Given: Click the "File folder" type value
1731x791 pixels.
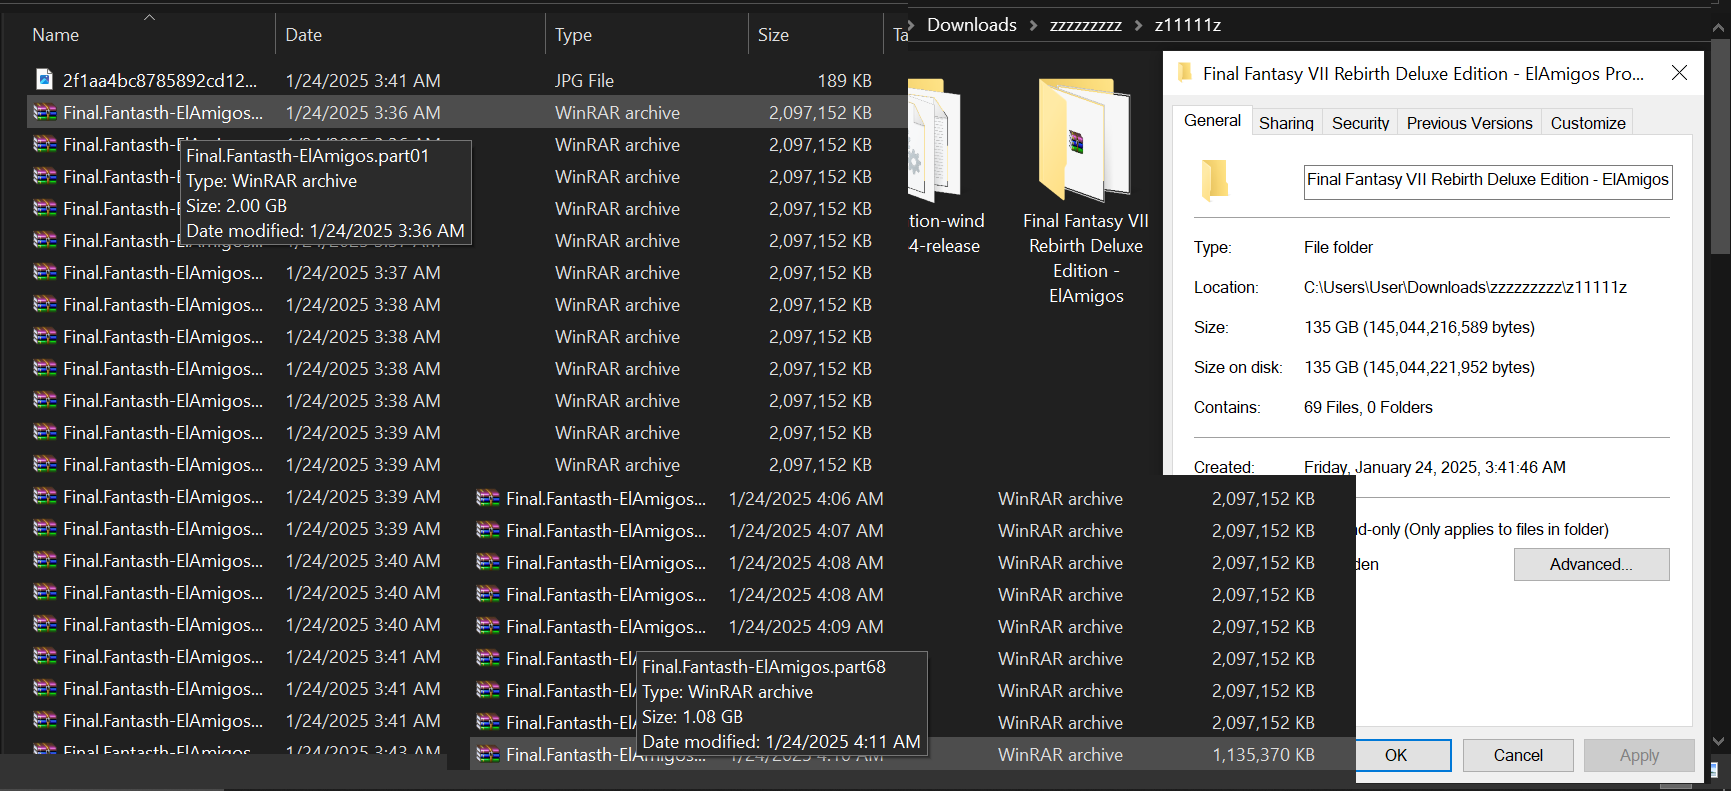Looking at the screenshot, I should click(1338, 247).
